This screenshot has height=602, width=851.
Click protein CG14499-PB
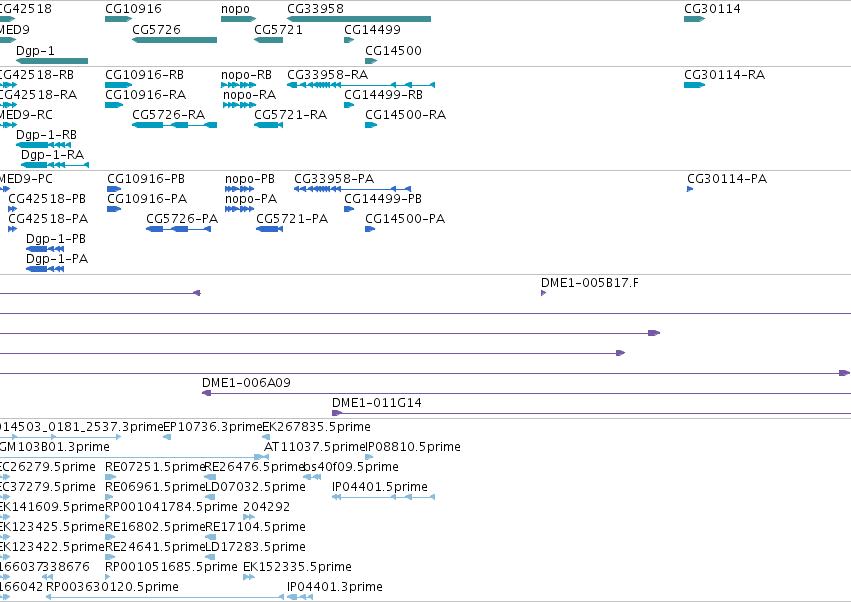383,199
